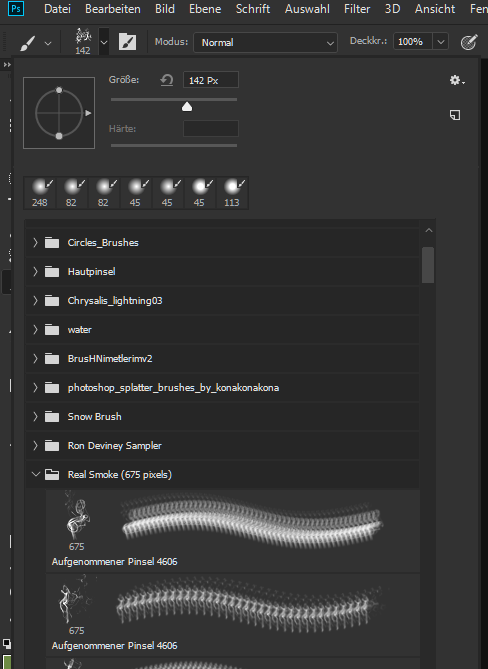
Task: Open the brush panel gear settings menu
Action: tap(456, 80)
